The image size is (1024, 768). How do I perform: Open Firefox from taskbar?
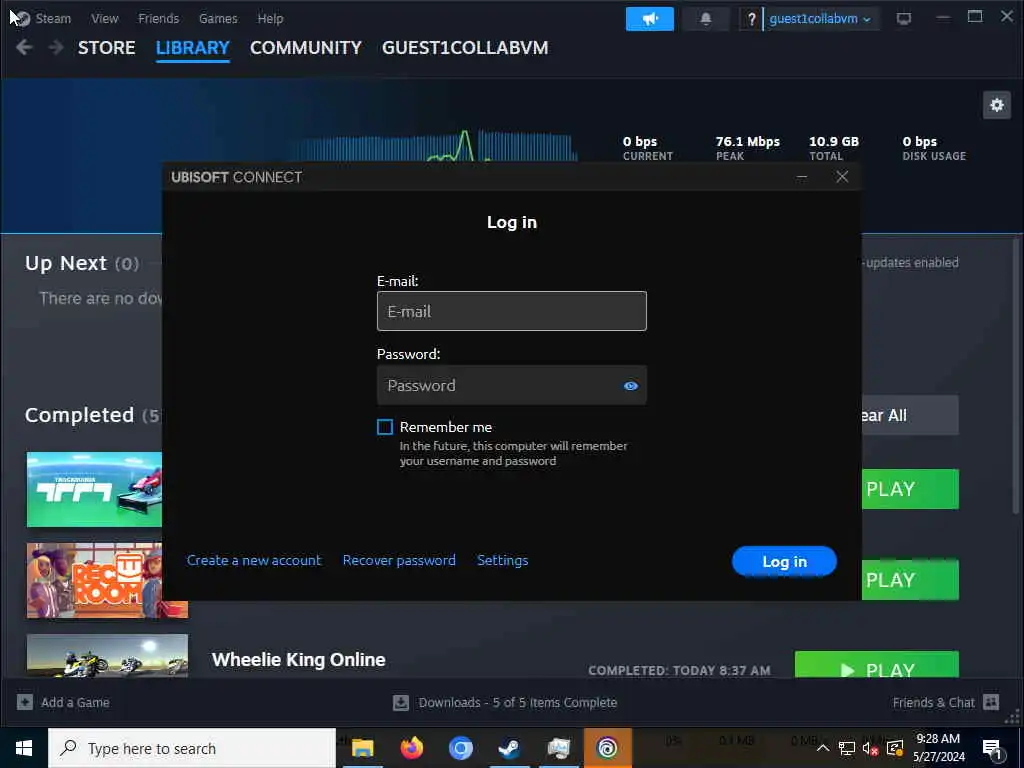tap(411, 748)
